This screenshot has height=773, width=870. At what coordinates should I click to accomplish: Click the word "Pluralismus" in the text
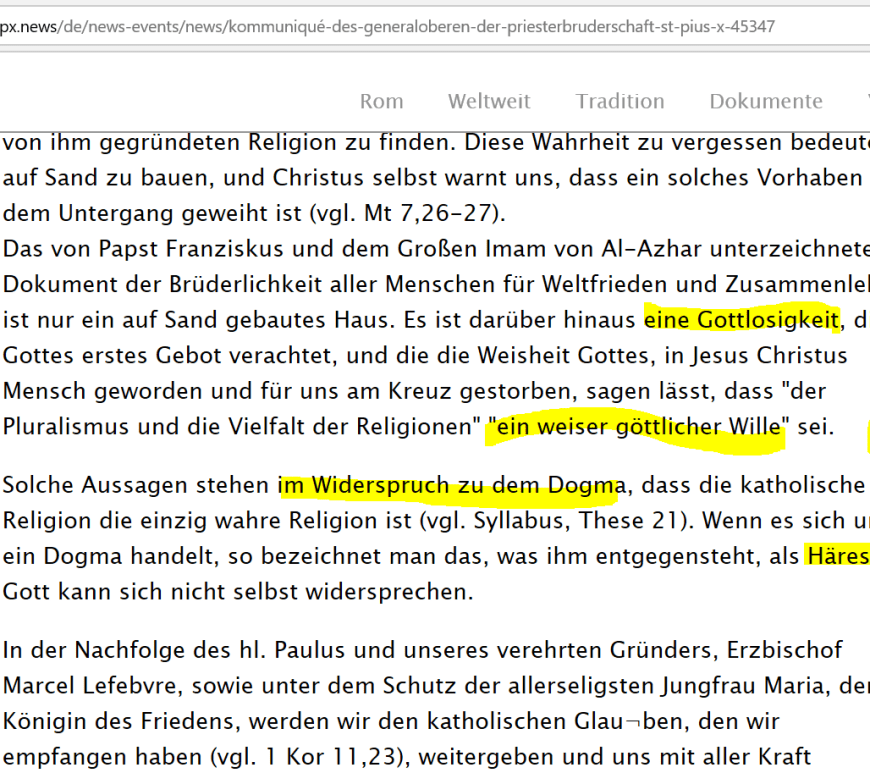coord(75,427)
